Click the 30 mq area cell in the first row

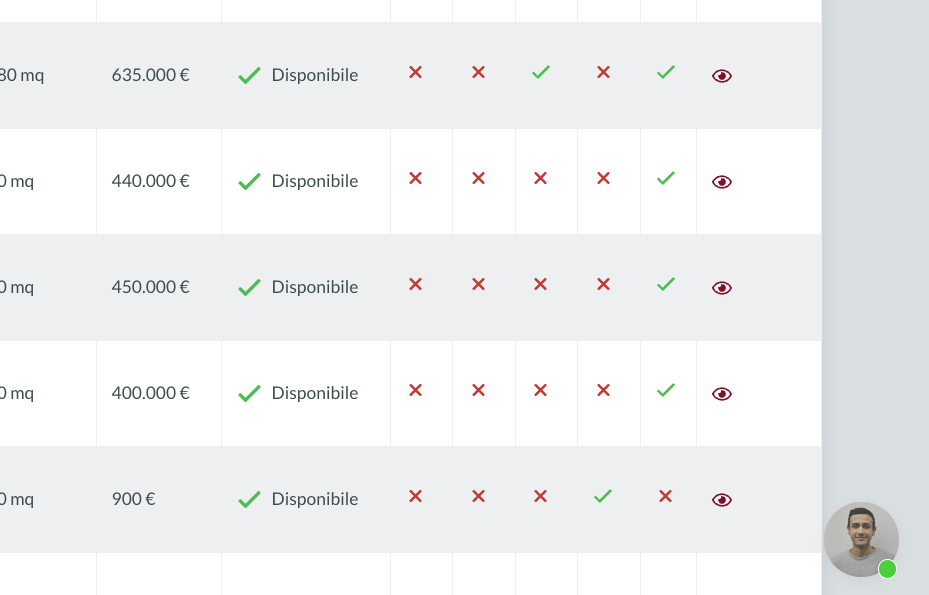click(22, 75)
